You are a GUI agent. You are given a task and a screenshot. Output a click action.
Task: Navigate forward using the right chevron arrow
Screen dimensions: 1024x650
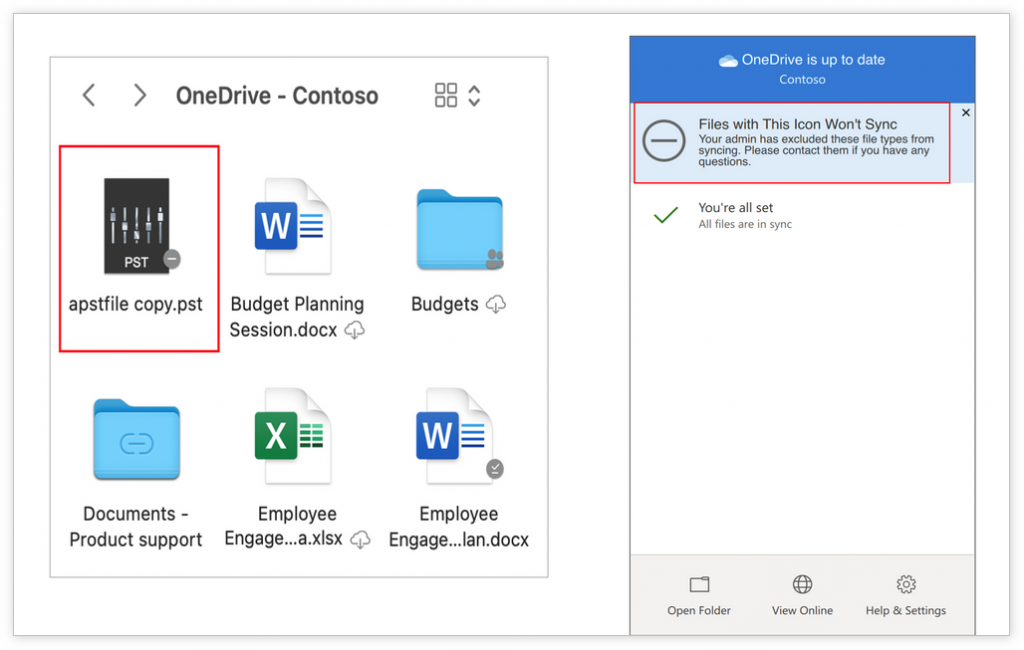(139, 94)
